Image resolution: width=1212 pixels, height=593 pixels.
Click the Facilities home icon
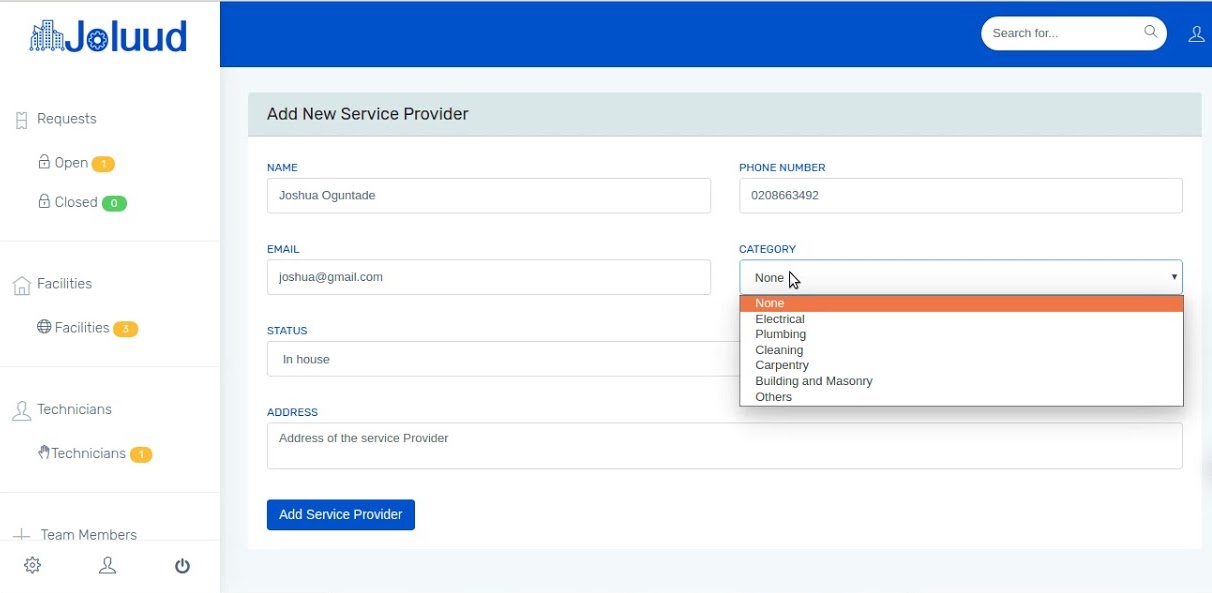21,285
